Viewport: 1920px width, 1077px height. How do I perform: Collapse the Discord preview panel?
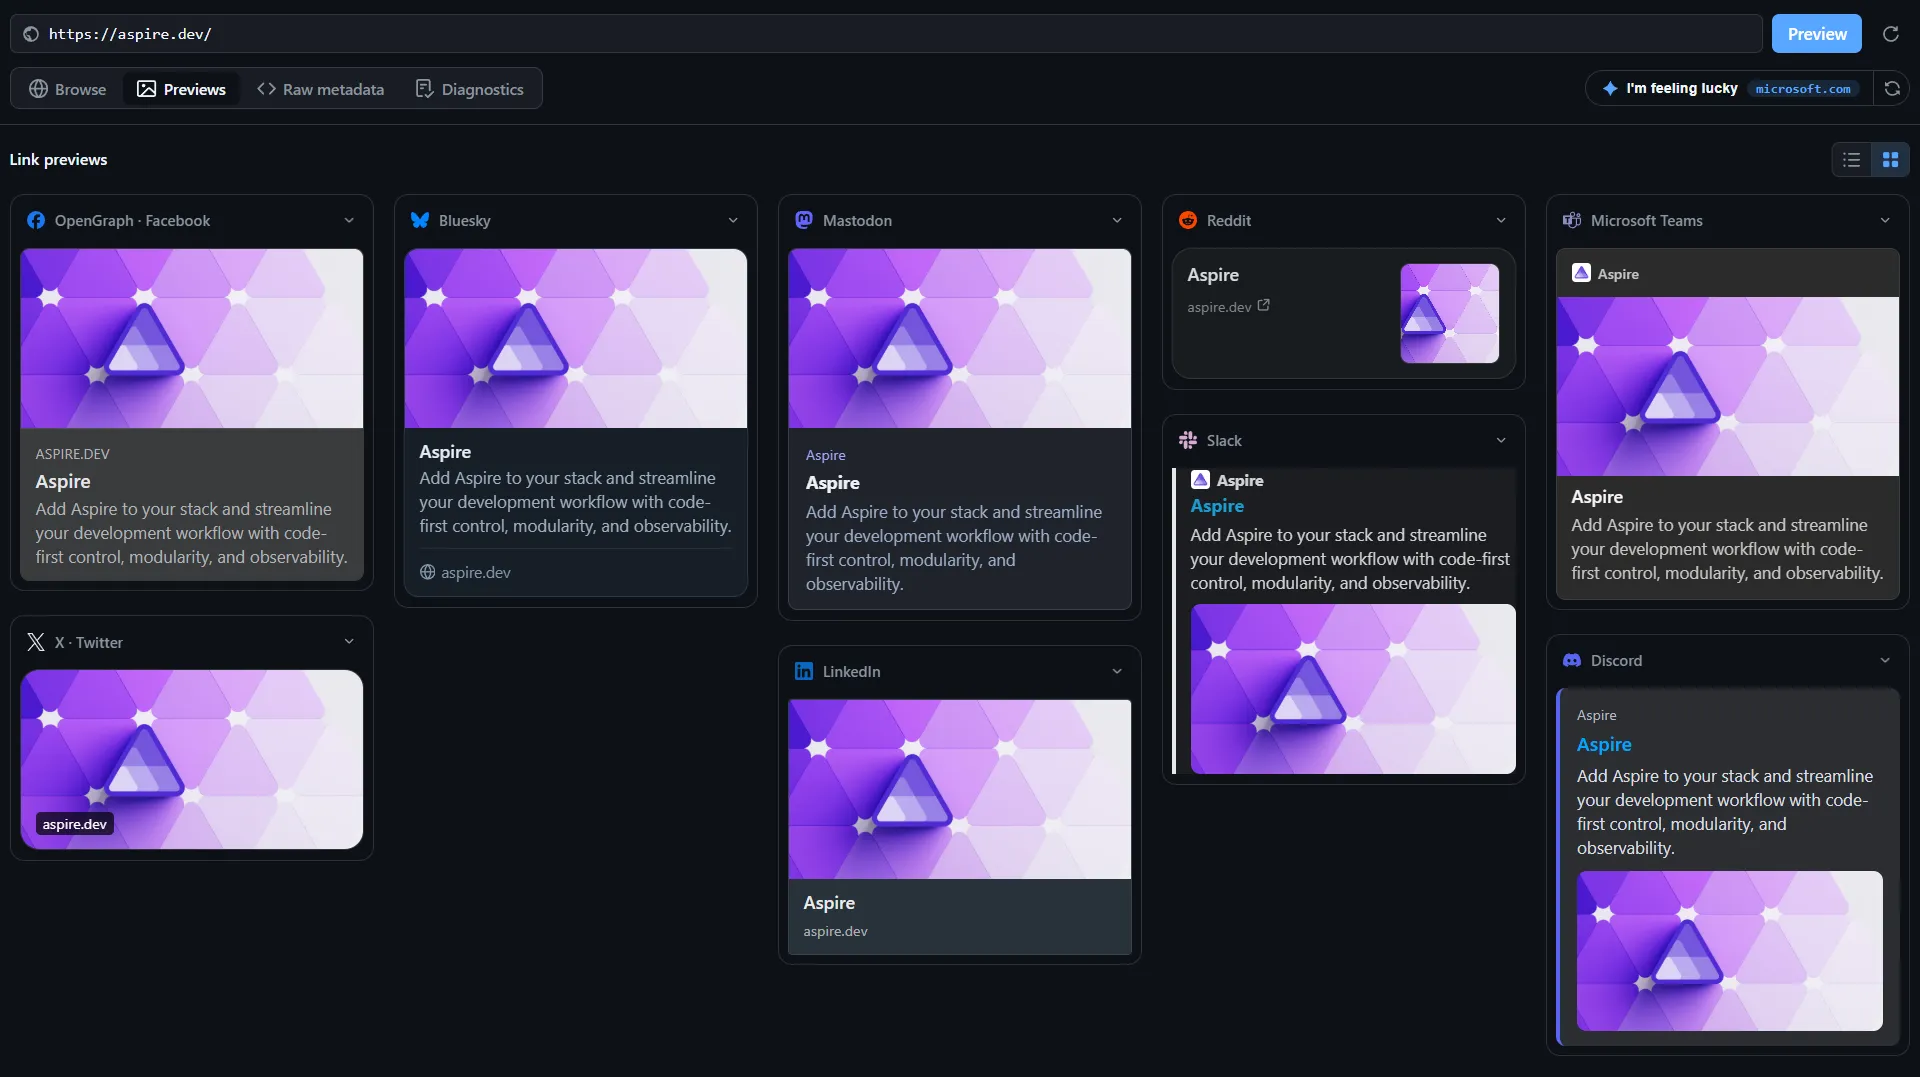tap(1885, 660)
